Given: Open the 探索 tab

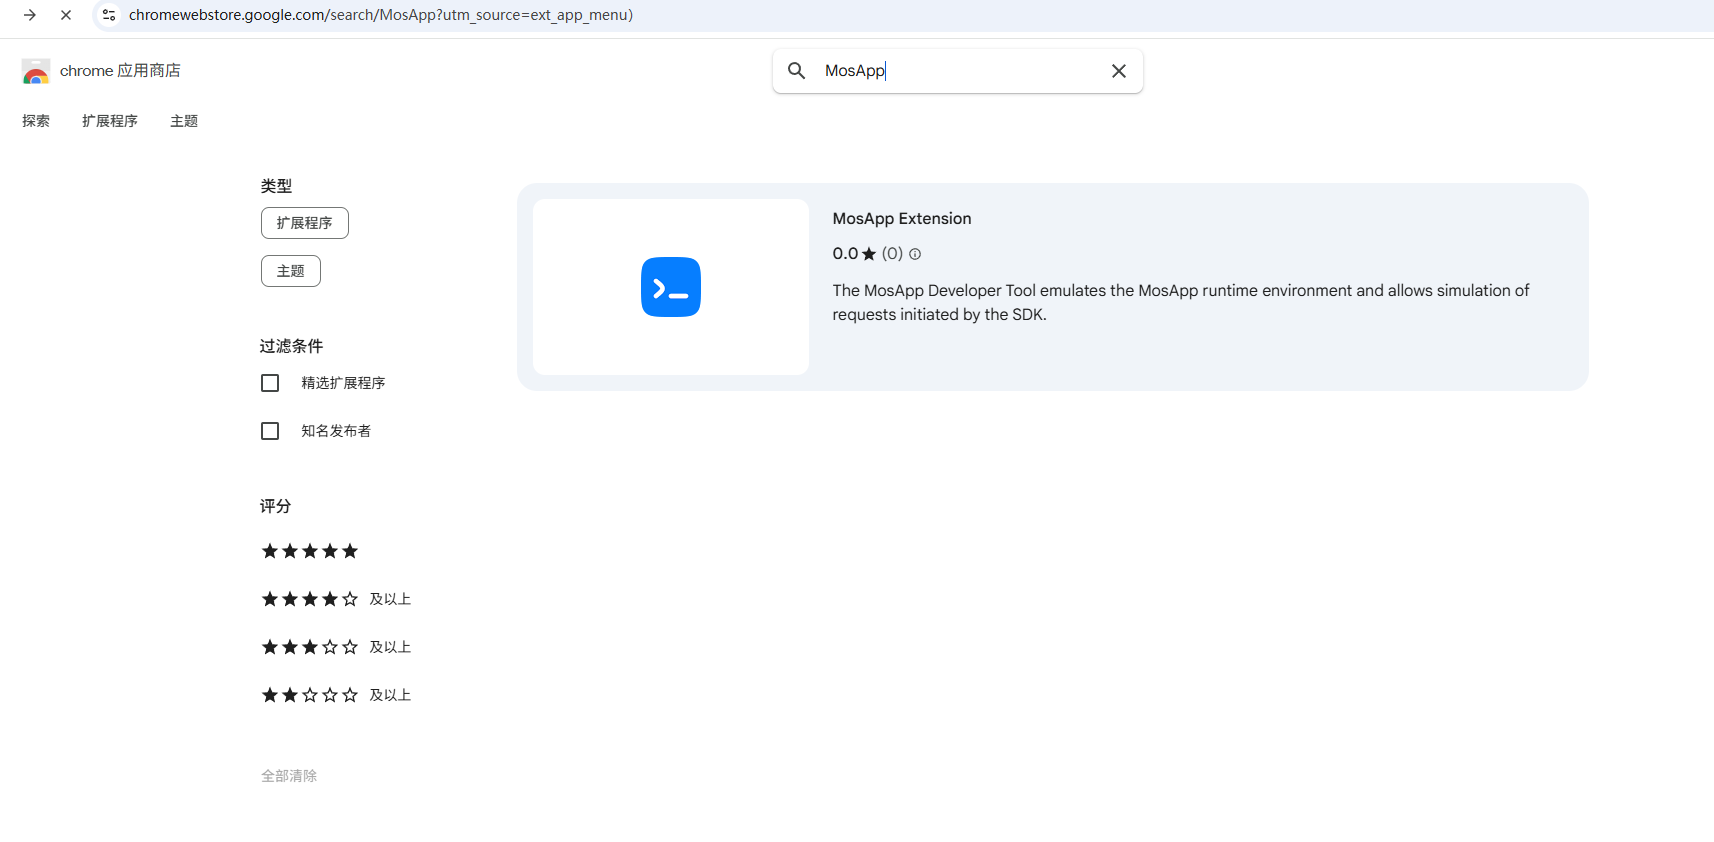Looking at the screenshot, I should (x=36, y=121).
